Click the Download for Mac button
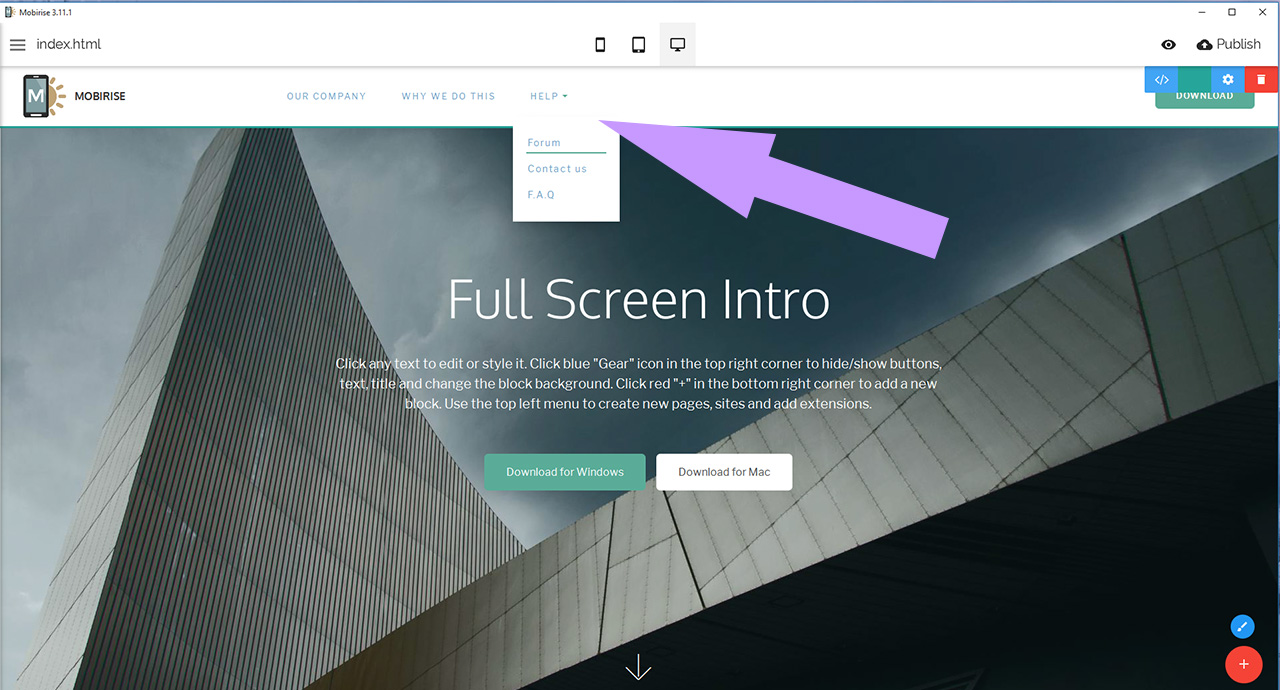This screenshot has height=690, width=1280. [x=723, y=471]
